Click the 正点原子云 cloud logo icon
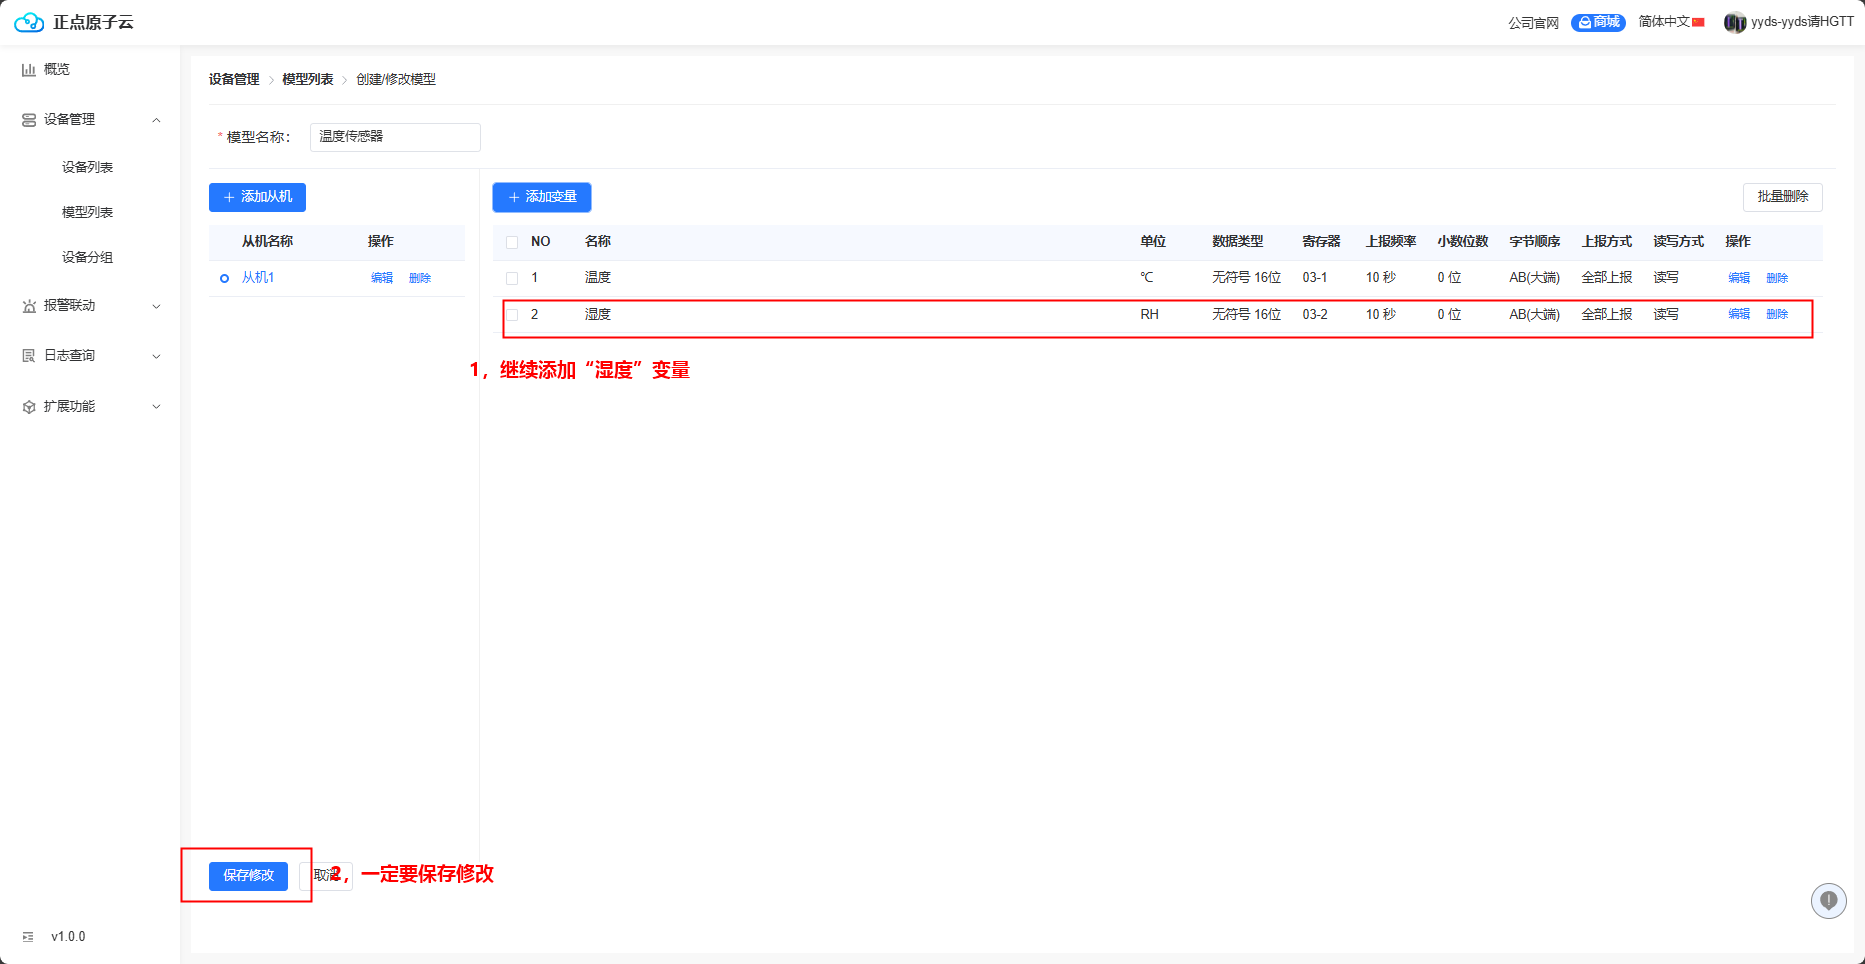1865x964 pixels. click(x=29, y=22)
